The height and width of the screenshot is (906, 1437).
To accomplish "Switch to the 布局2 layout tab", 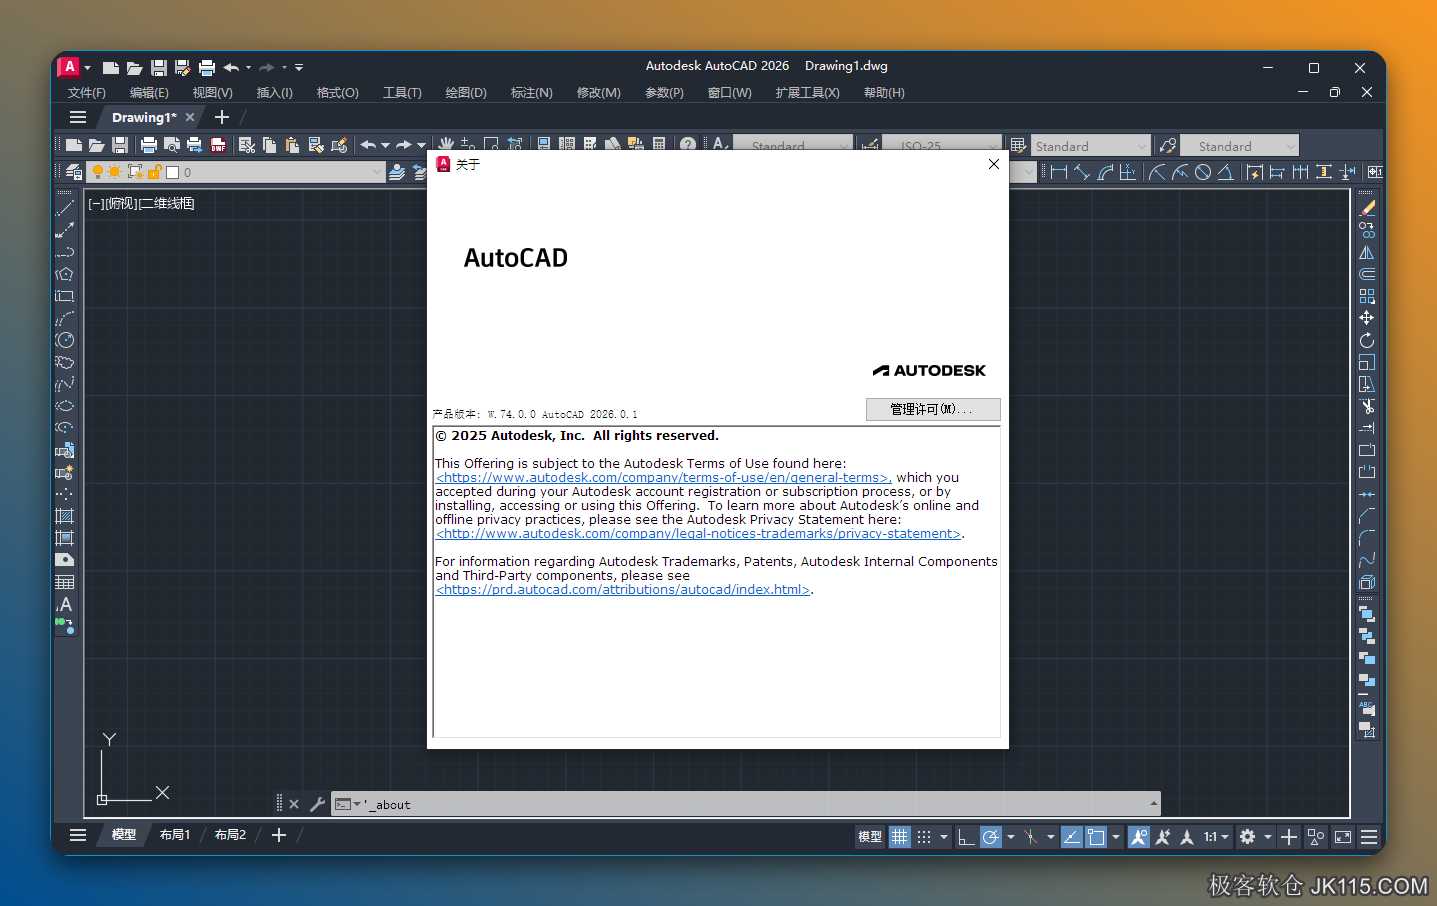I will pos(230,834).
